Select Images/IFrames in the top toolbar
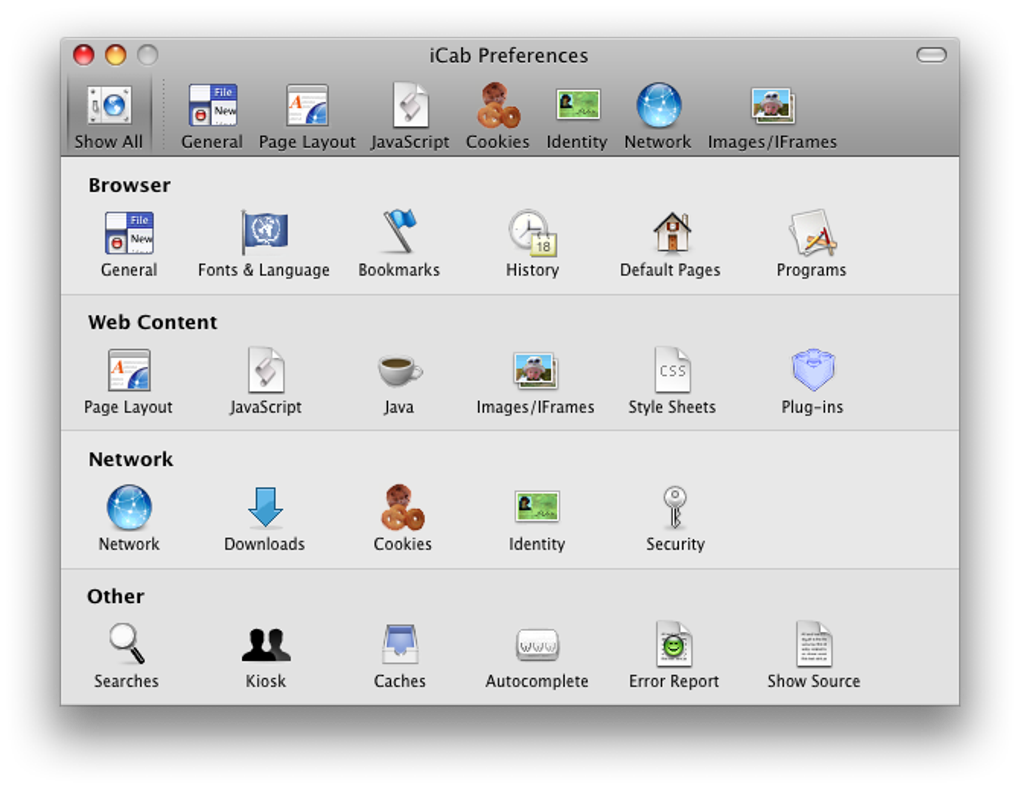Screen dimensions: 1020x789 (772, 117)
